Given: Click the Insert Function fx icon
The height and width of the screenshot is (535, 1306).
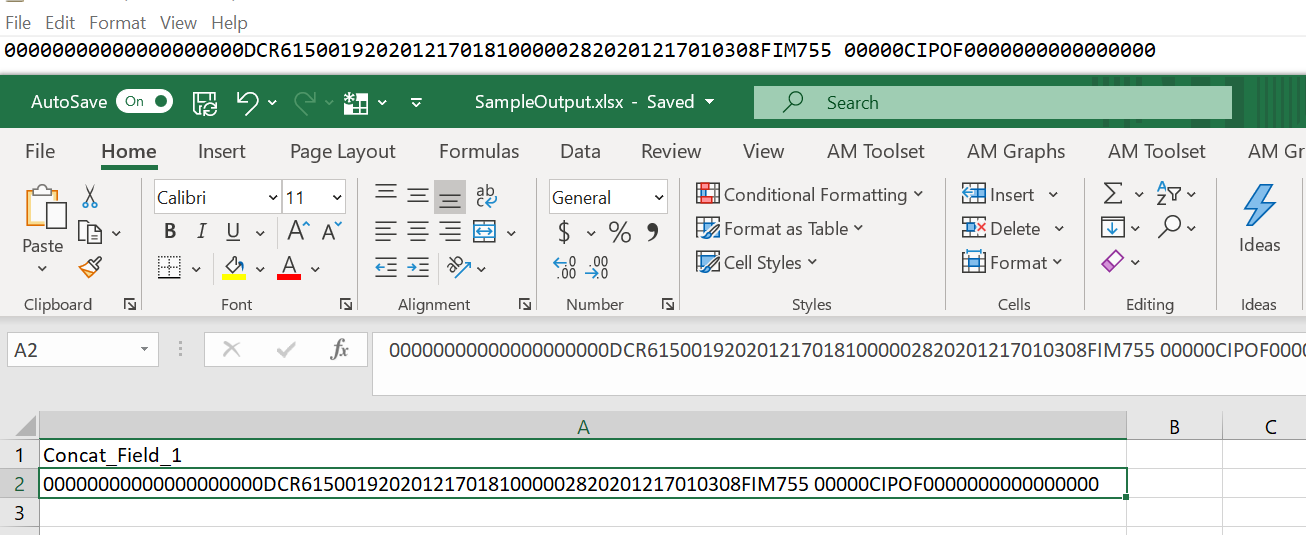Looking at the screenshot, I should tap(339, 350).
